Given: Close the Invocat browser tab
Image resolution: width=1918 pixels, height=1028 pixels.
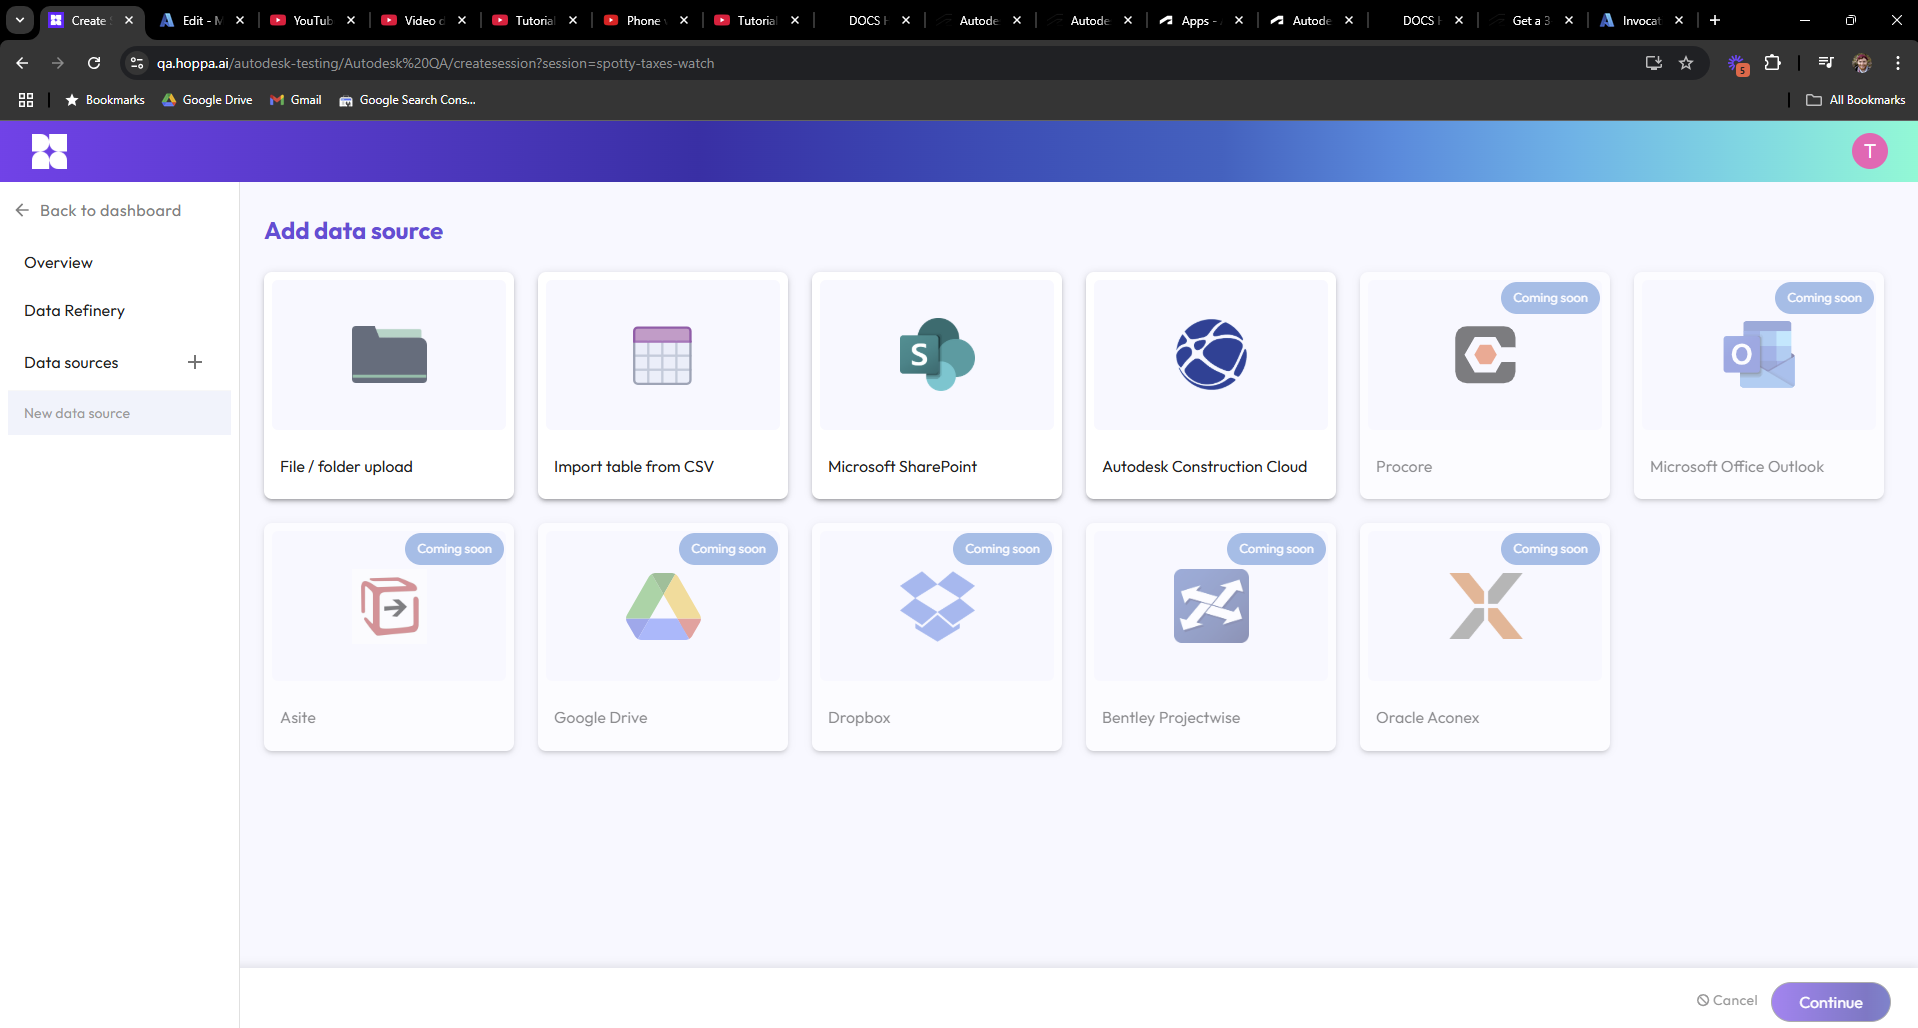Looking at the screenshot, I should pyautogui.click(x=1679, y=20).
